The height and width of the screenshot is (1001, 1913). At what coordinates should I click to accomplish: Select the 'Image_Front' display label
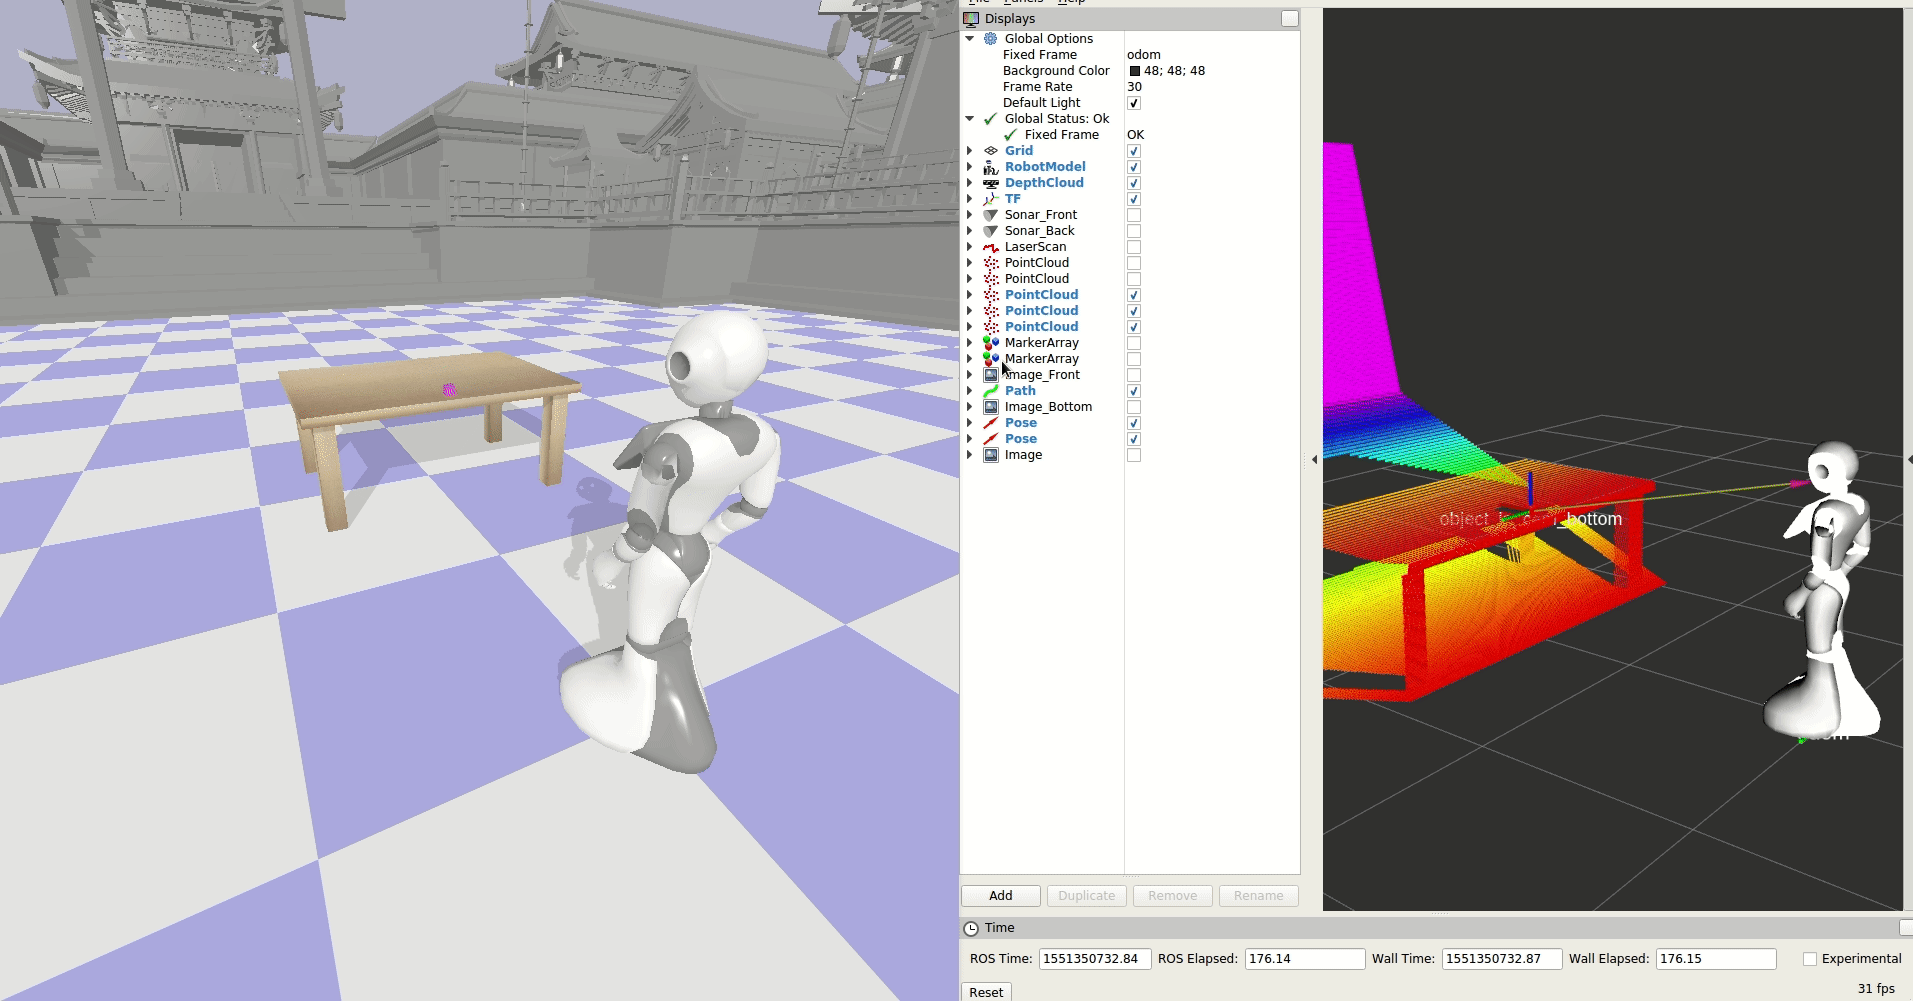click(x=1042, y=374)
